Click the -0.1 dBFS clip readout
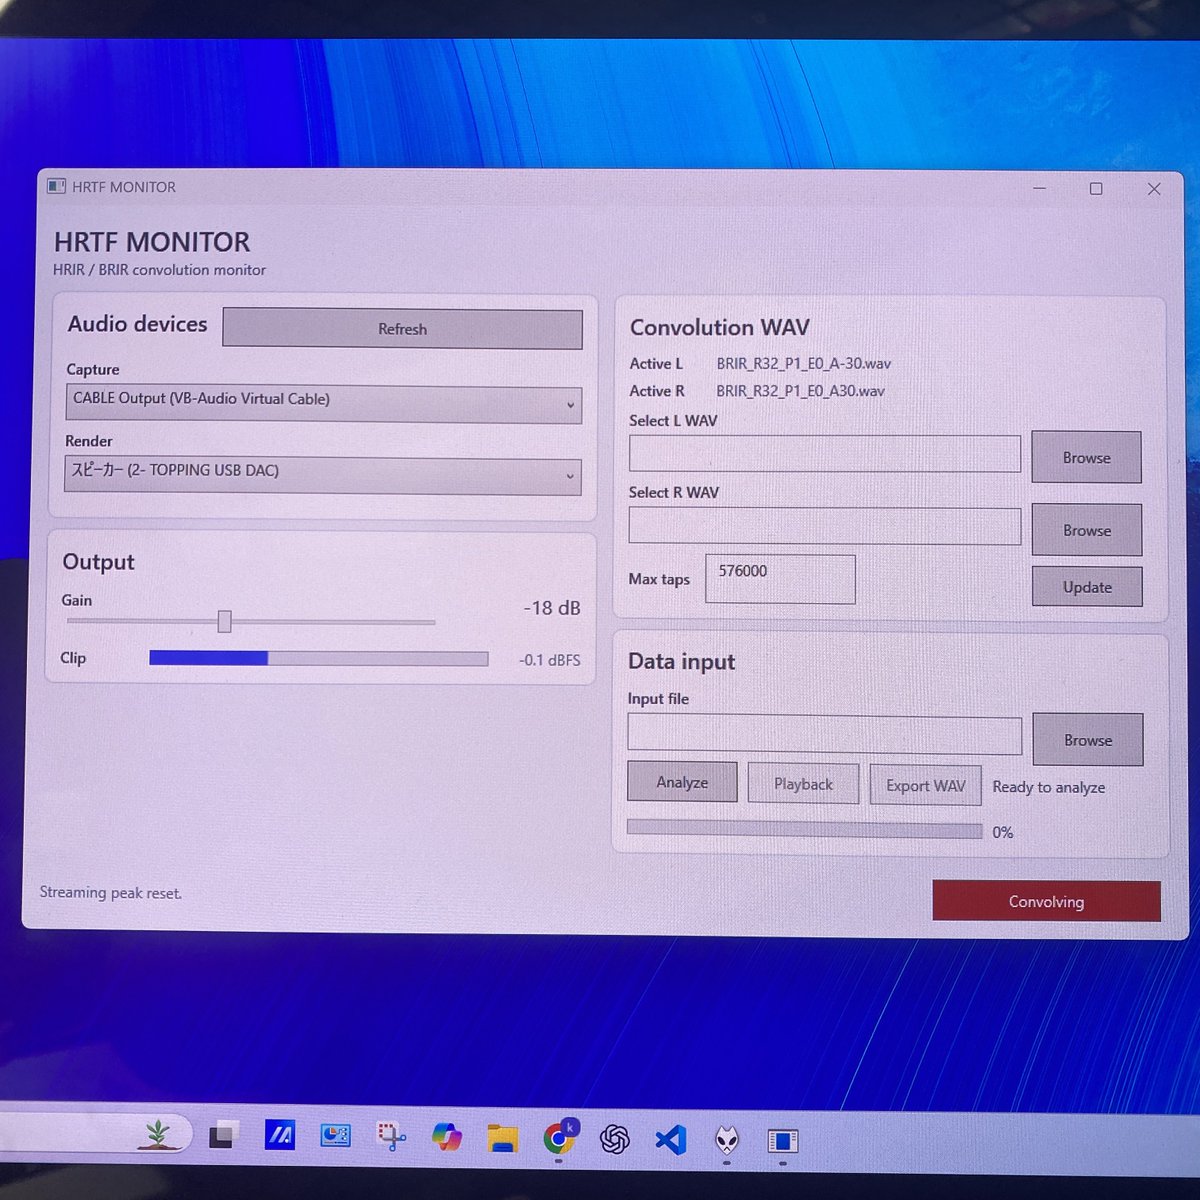Image resolution: width=1200 pixels, height=1200 pixels. [549, 660]
